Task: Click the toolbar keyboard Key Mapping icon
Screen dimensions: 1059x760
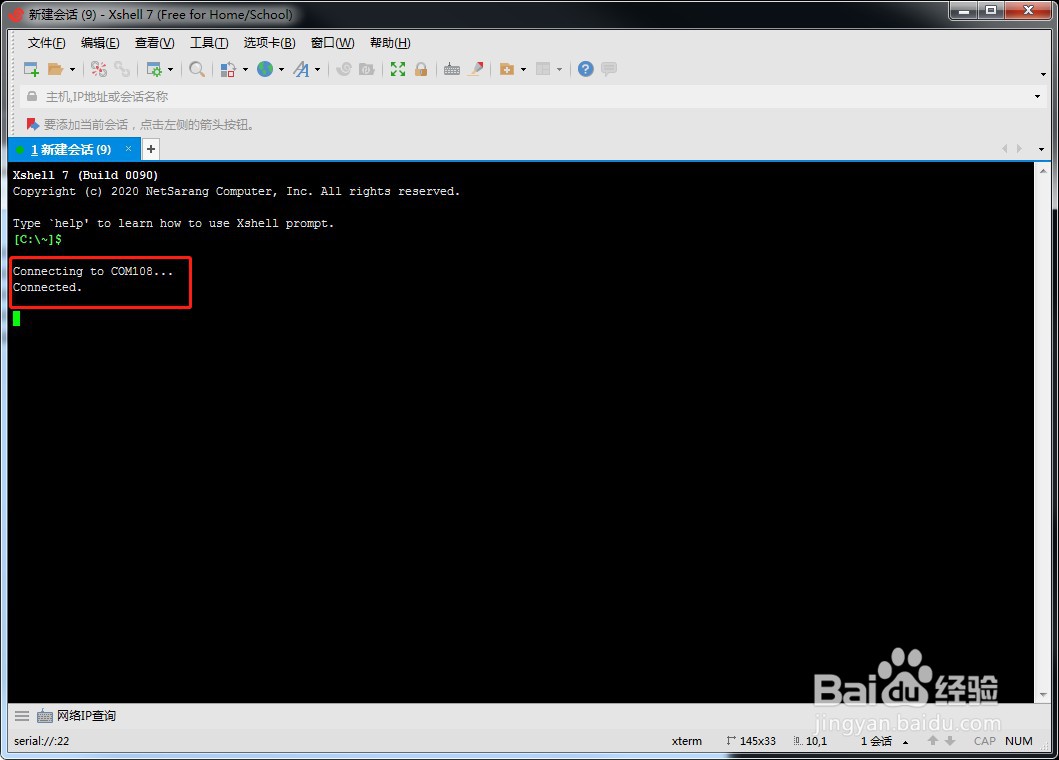Action: 452,69
